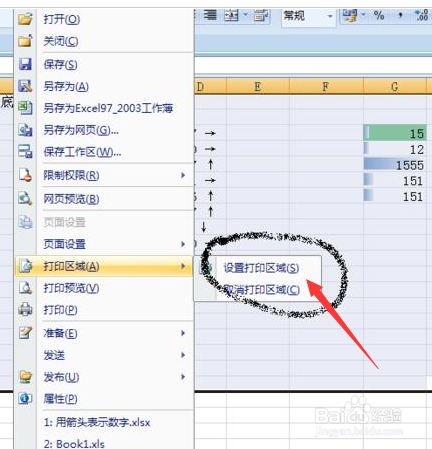Click the Save as Excel97_2003 workbook icon
Screen dimensions: 432x449
(25, 108)
